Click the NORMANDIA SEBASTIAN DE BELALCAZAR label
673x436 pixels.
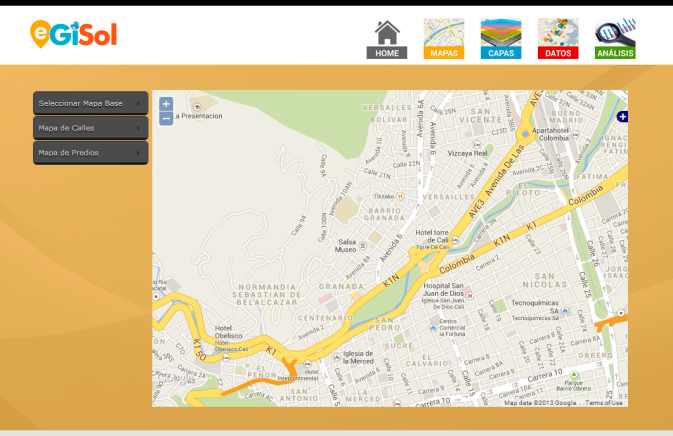(267, 294)
